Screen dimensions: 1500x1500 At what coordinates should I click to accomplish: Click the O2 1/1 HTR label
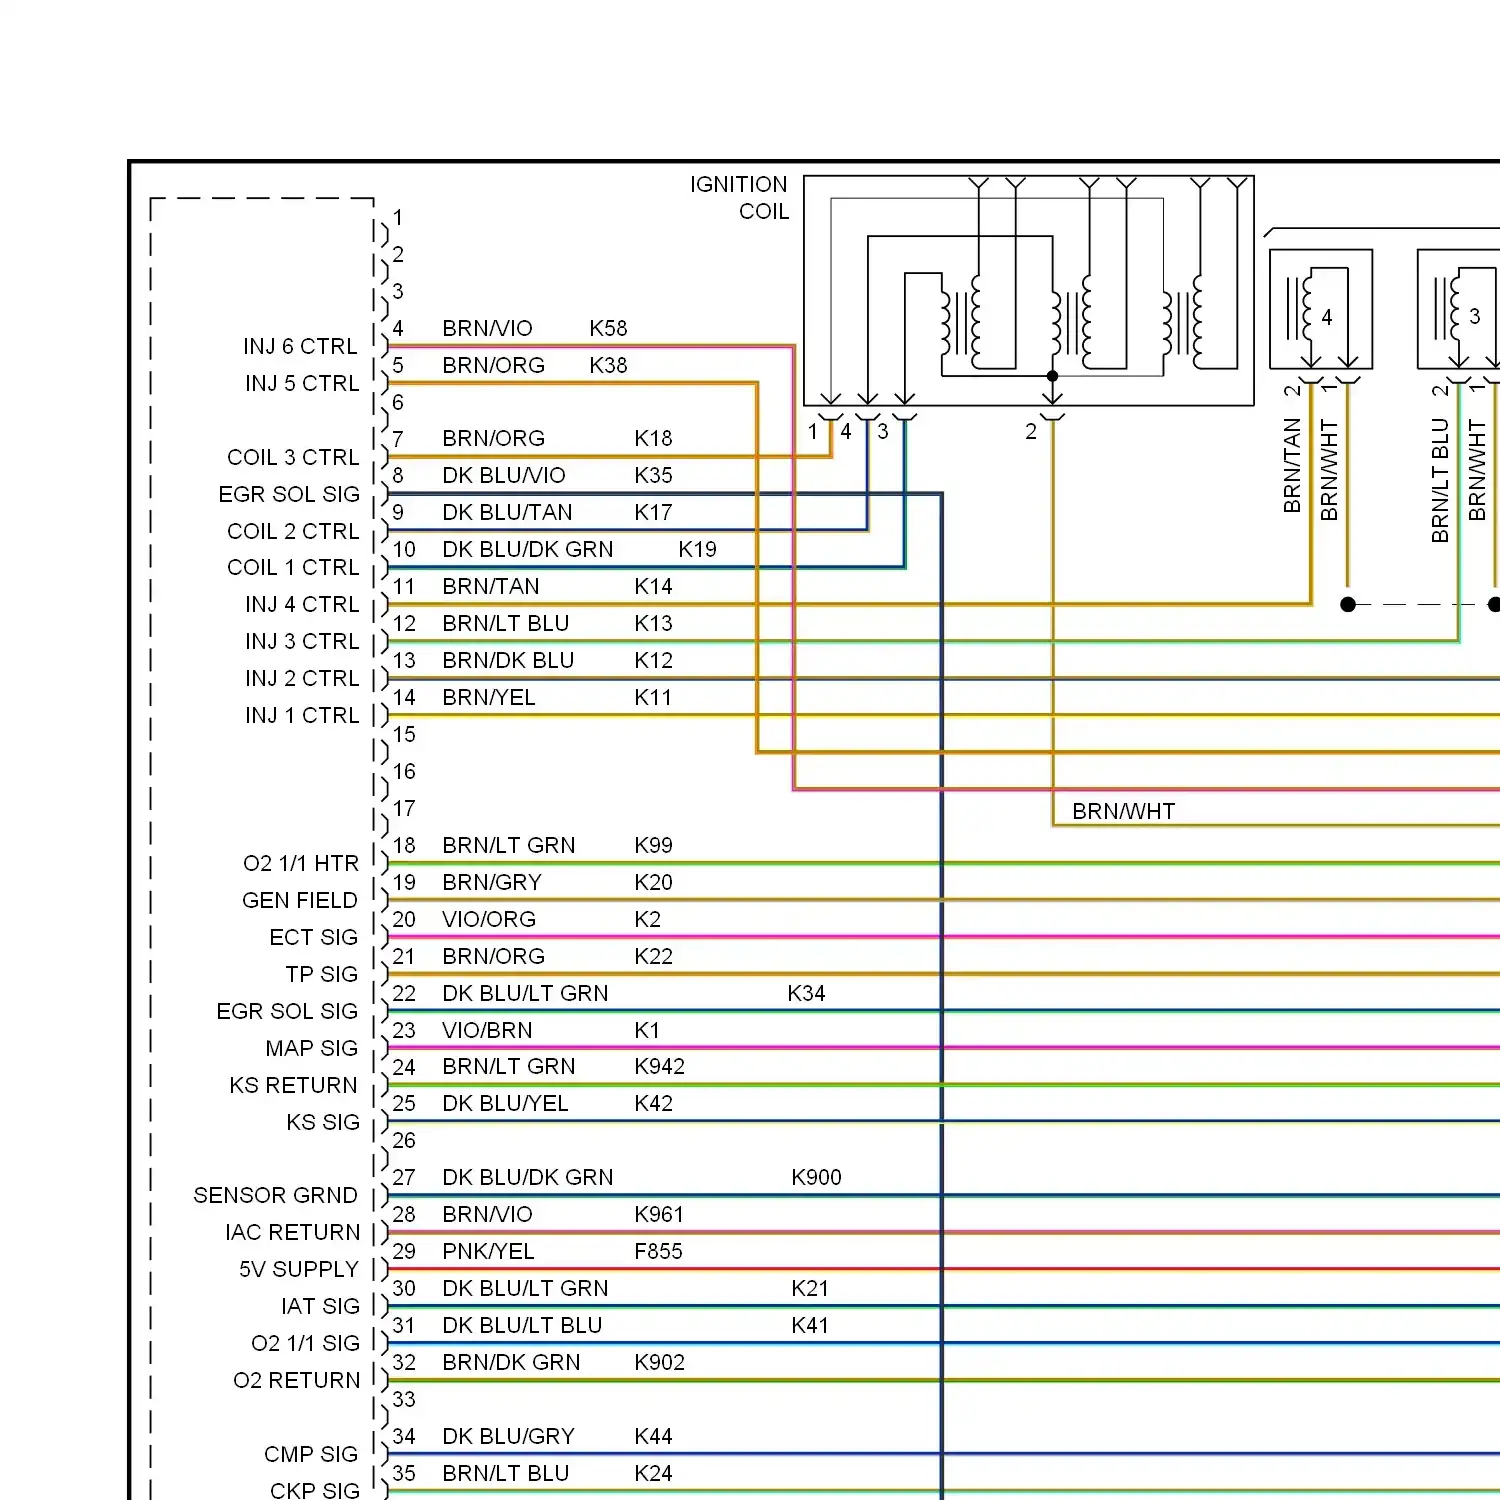coord(301,863)
